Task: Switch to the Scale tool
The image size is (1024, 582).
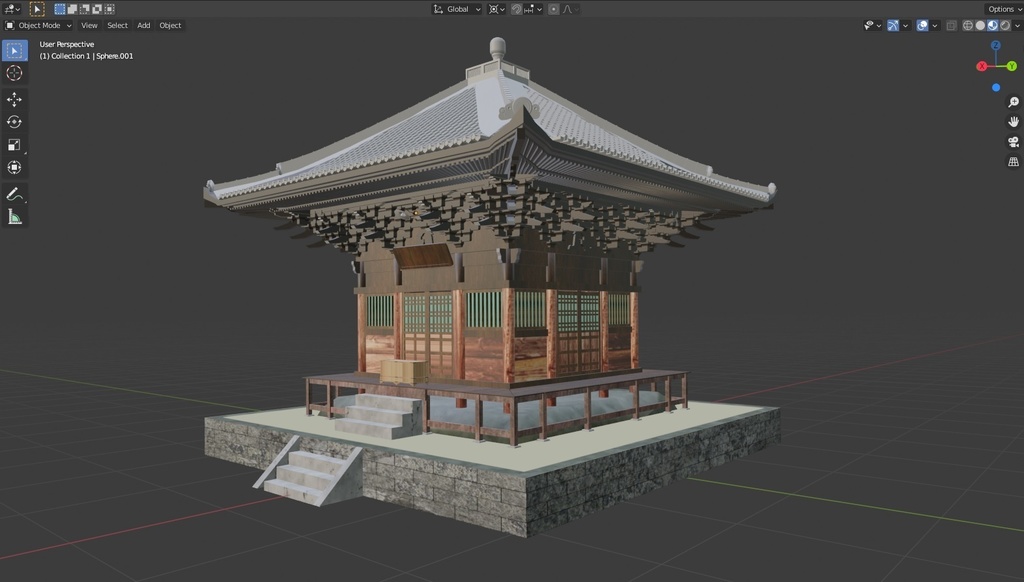Action: [14, 145]
